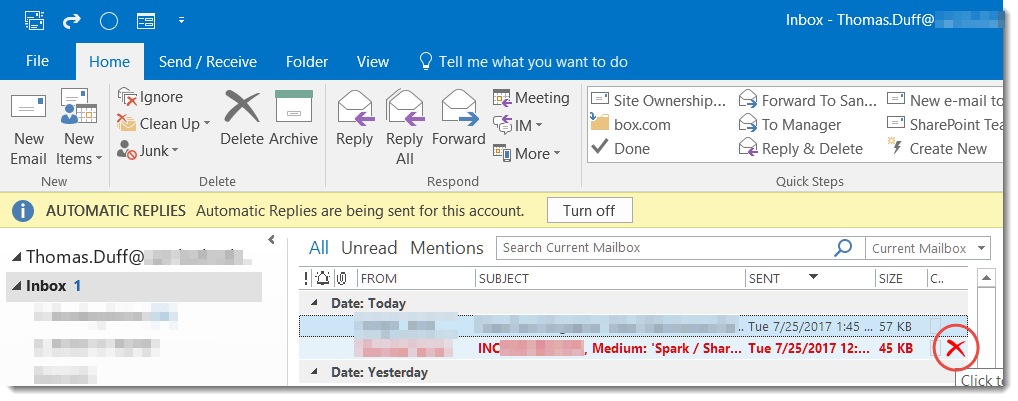Sort messages by SIZE column
This screenshot has height=401, width=1018.
[x=900, y=279]
